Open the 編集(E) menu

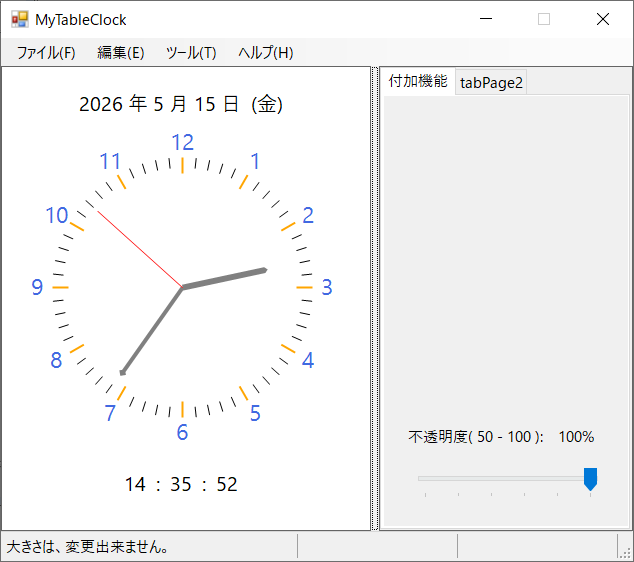[x=120, y=53]
